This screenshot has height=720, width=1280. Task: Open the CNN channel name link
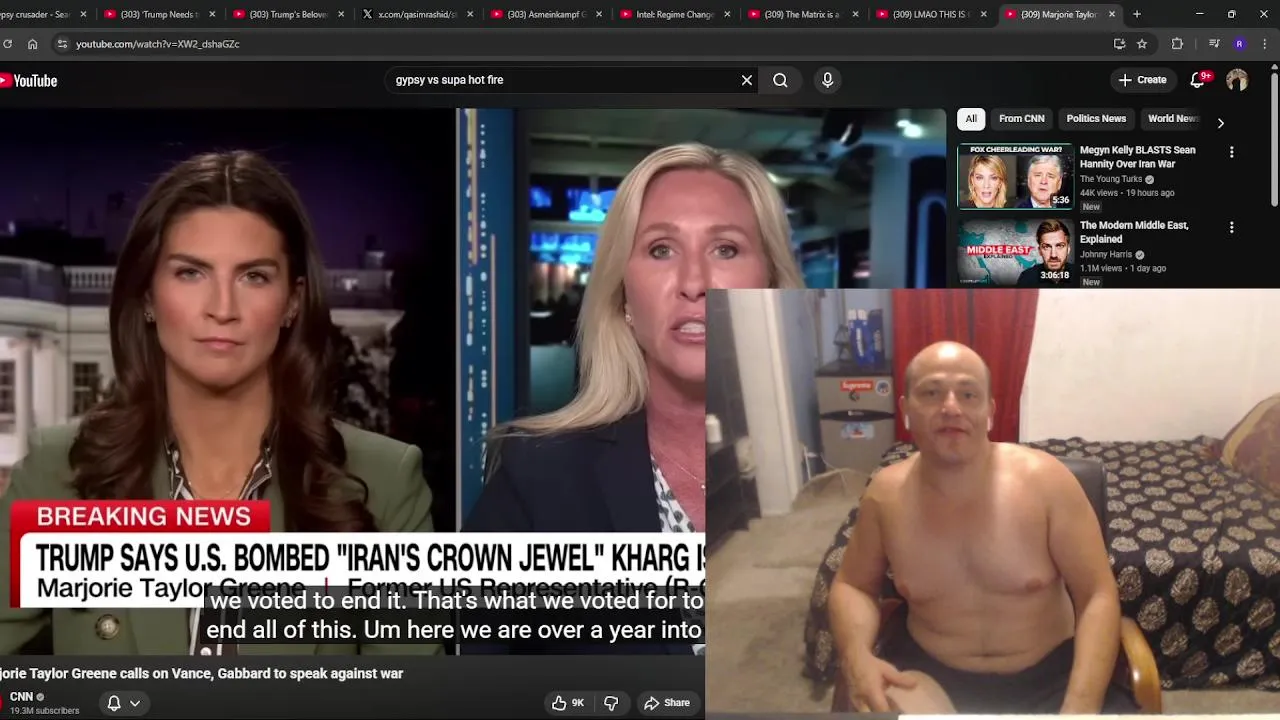pos(21,697)
